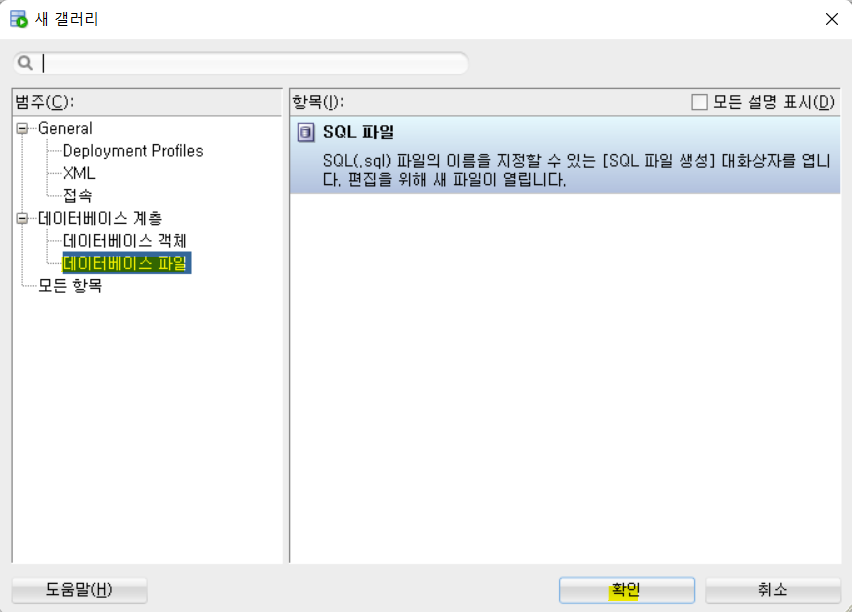The height and width of the screenshot is (612, 852).
Task: Click the search magnifier icon
Action: (x=25, y=63)
